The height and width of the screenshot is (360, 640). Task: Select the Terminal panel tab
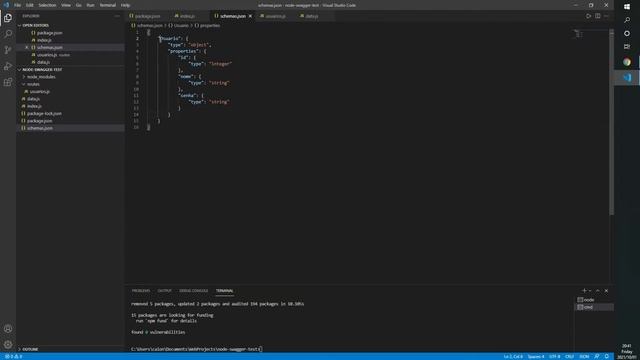coord(224,291)
